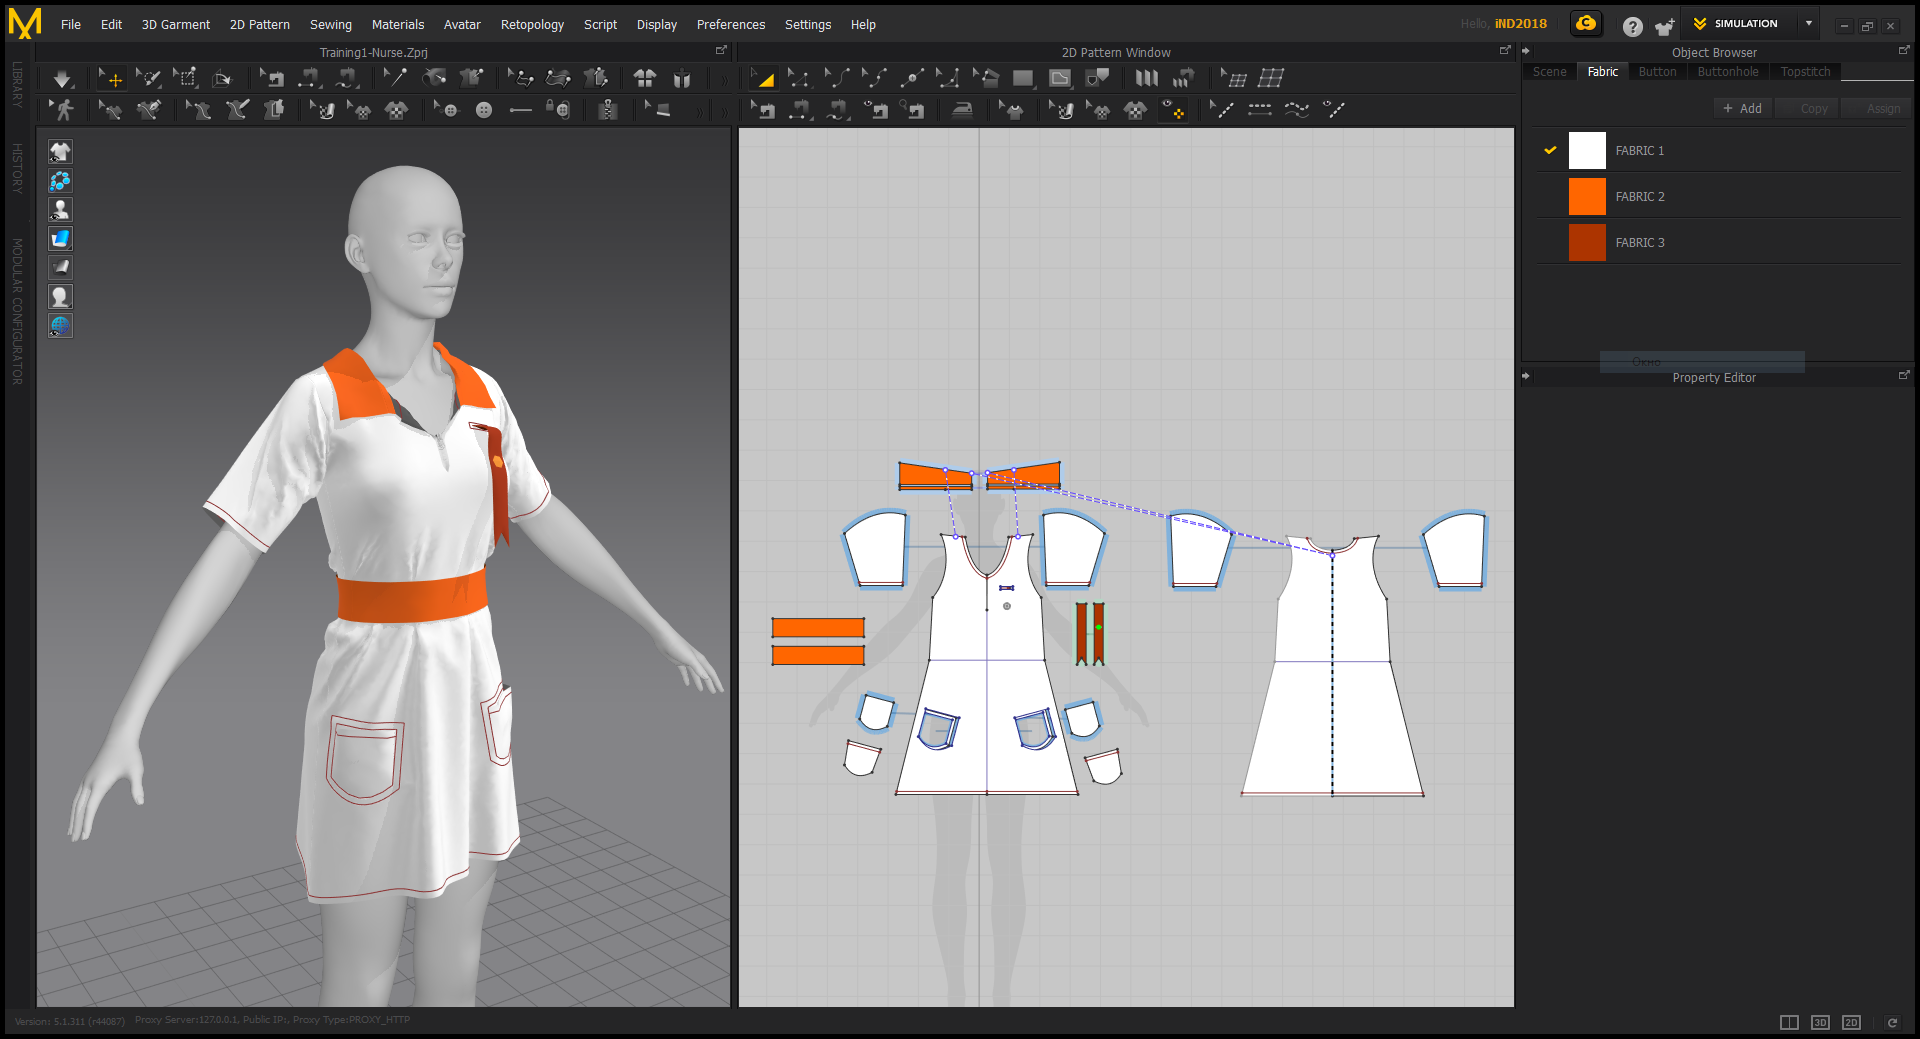Select the Rectangle pattern tool
This screenshot has height=1039, width=1920.
pos(1023,78)
